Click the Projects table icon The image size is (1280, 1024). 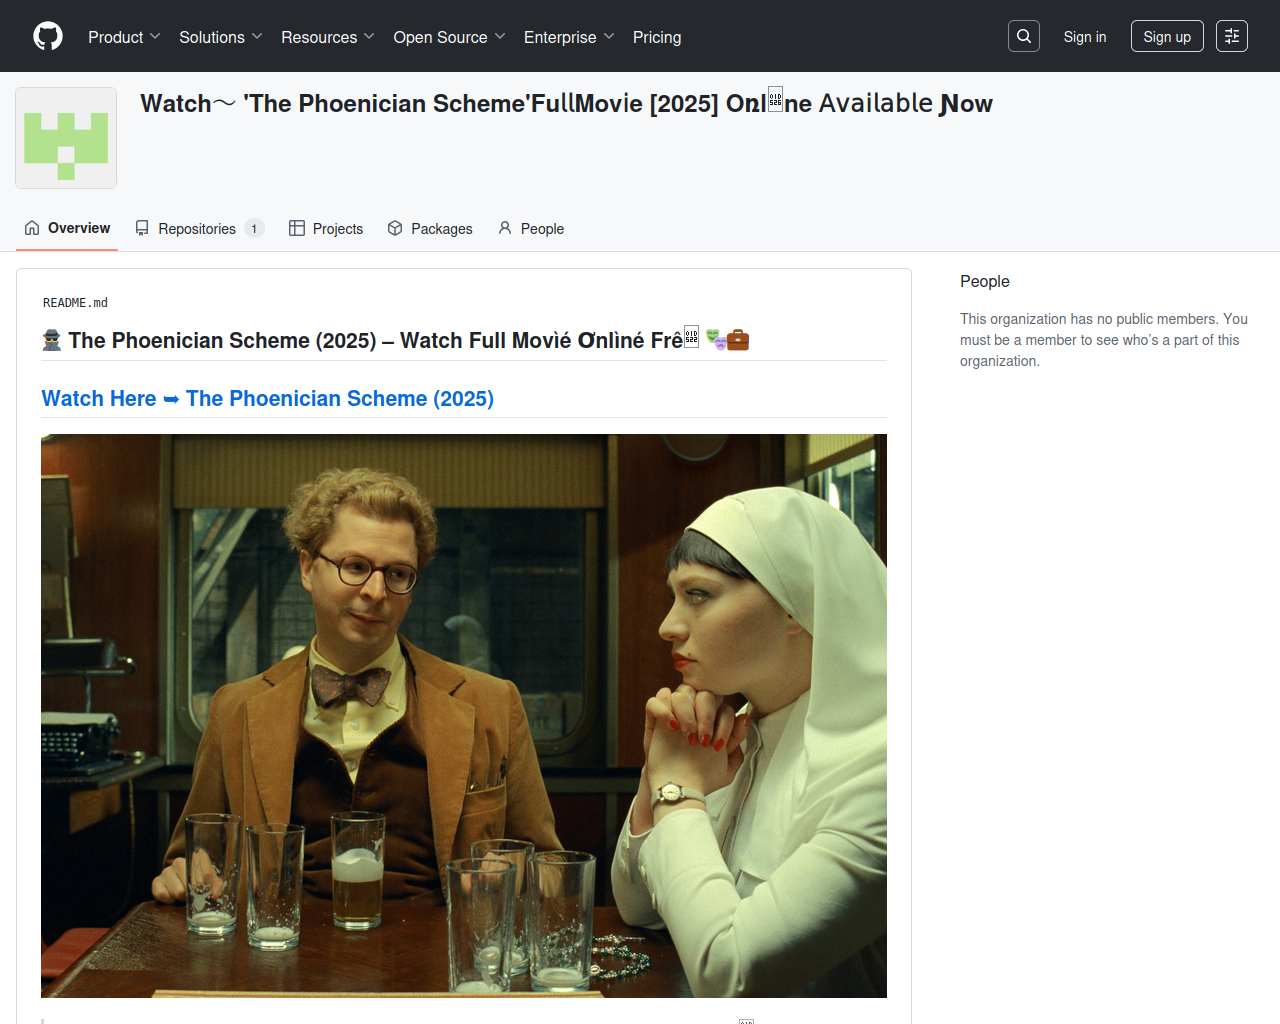pyautogui.click(x=297, y=228)
